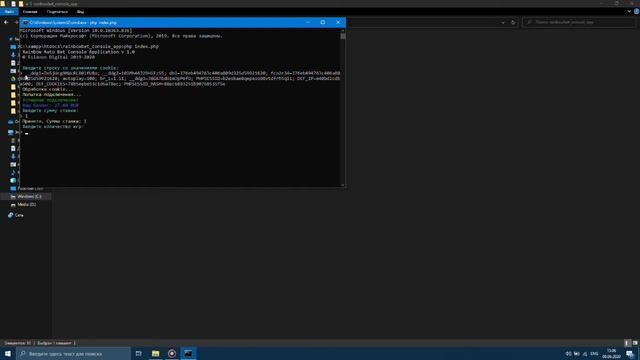Open the Windows Start menu

tap(8, 353)
